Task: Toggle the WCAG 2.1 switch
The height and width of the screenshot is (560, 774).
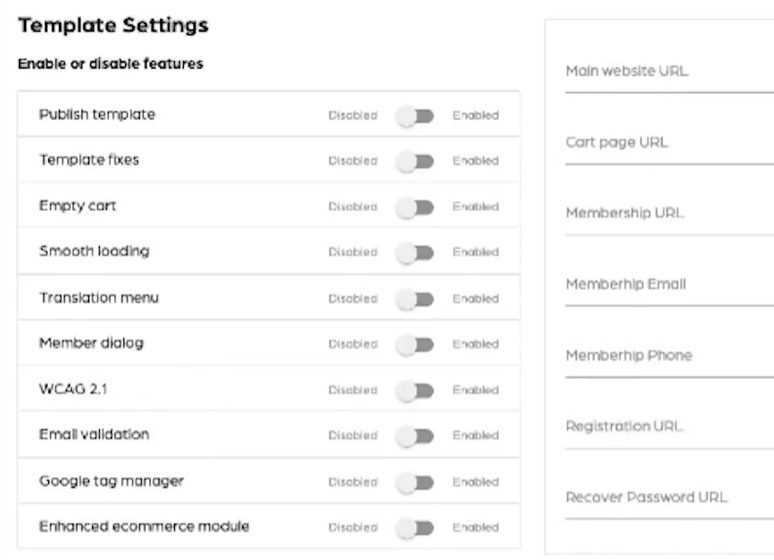Action: point(415,390)
